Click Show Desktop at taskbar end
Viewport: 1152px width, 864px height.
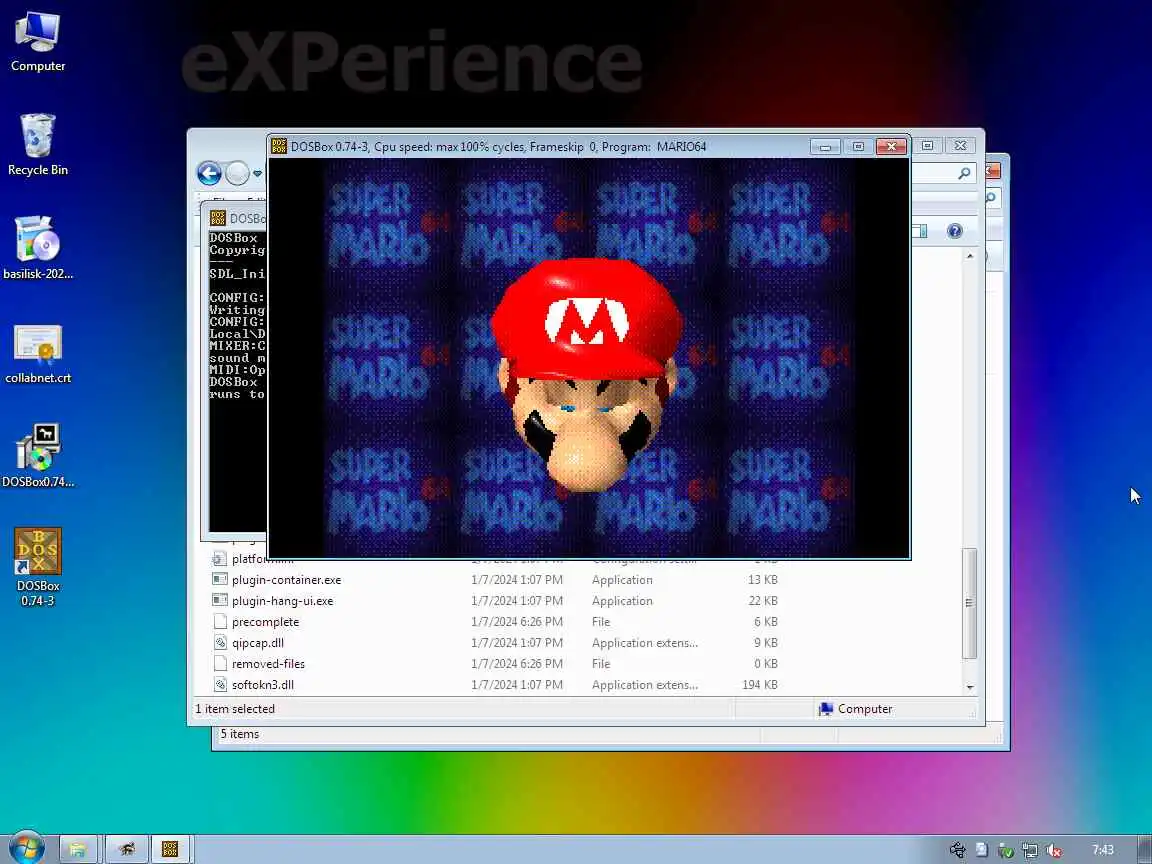pyautogui.click(x=1145, y=849)
